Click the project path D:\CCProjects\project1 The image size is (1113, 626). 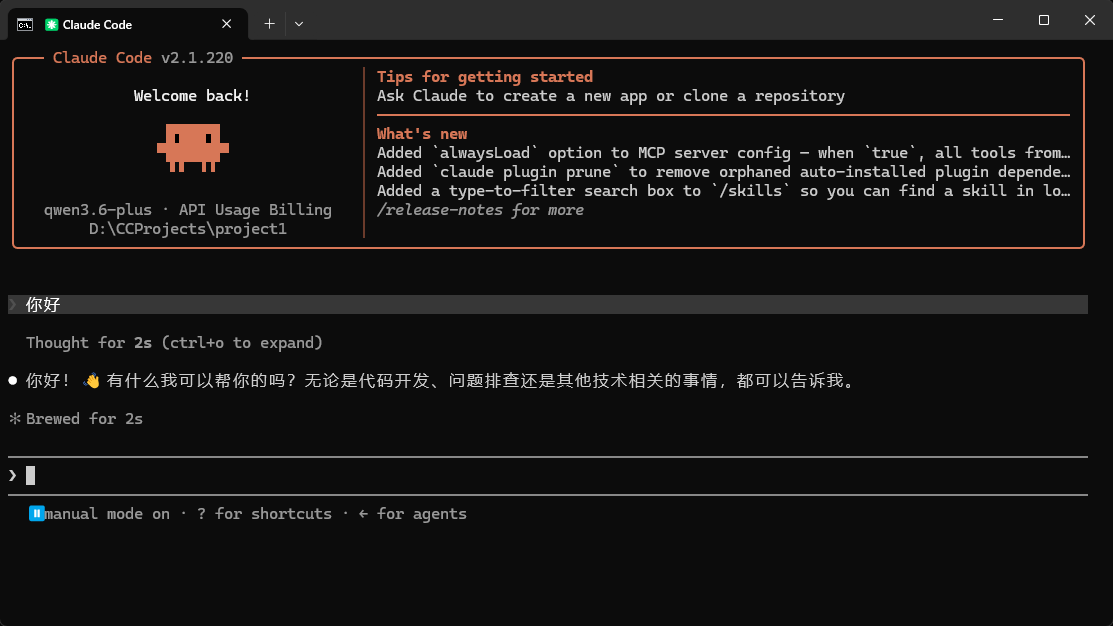click(x=188, y=229)
